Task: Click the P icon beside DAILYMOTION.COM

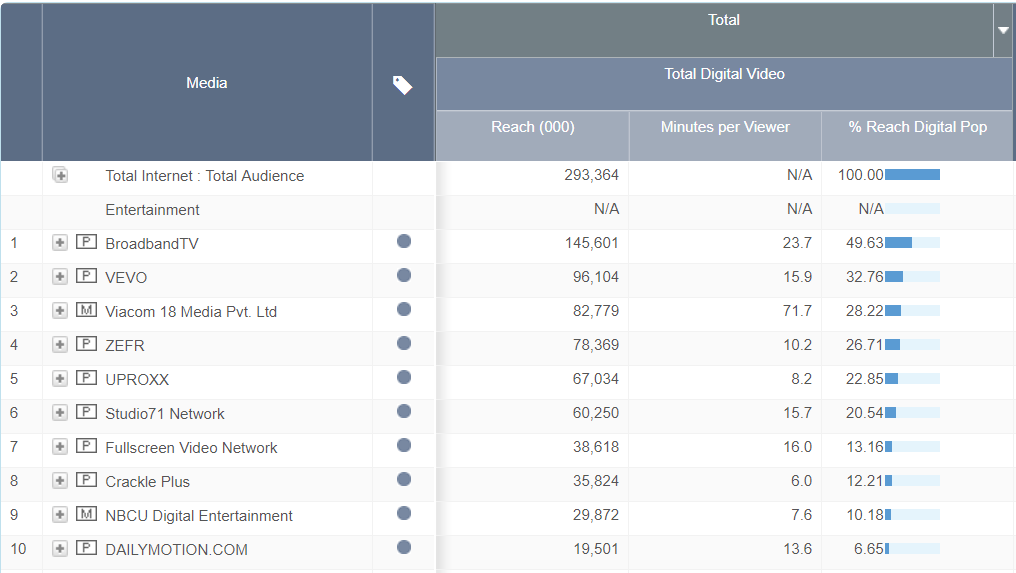Action: pyautogui.click(x=86, y=548)
